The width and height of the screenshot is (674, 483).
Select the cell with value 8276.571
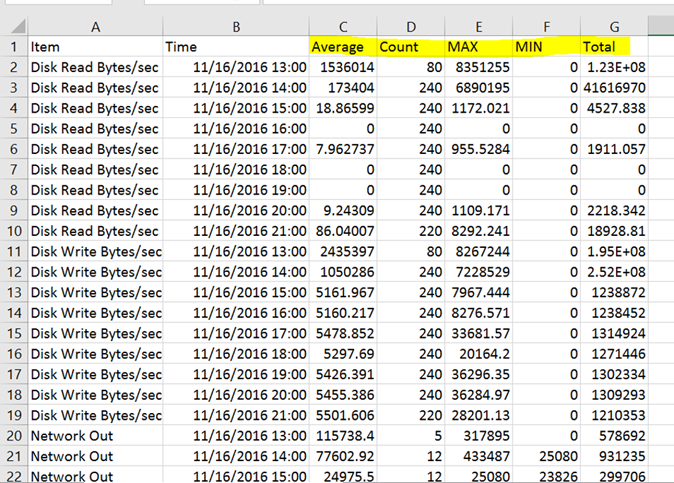pos(478,313)
